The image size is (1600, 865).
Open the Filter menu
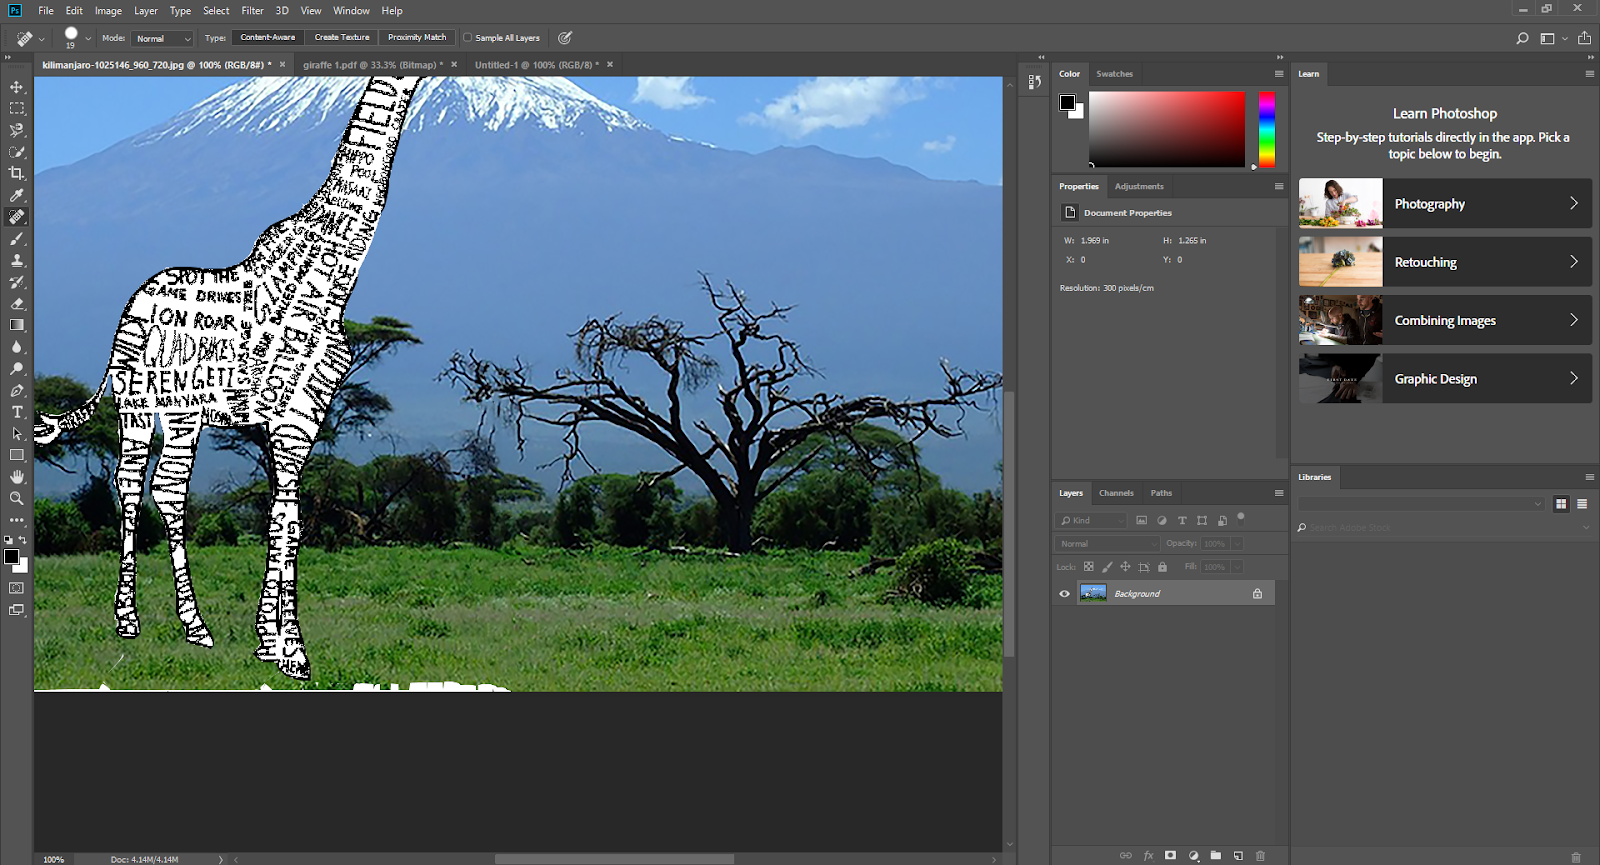[252, 11]
